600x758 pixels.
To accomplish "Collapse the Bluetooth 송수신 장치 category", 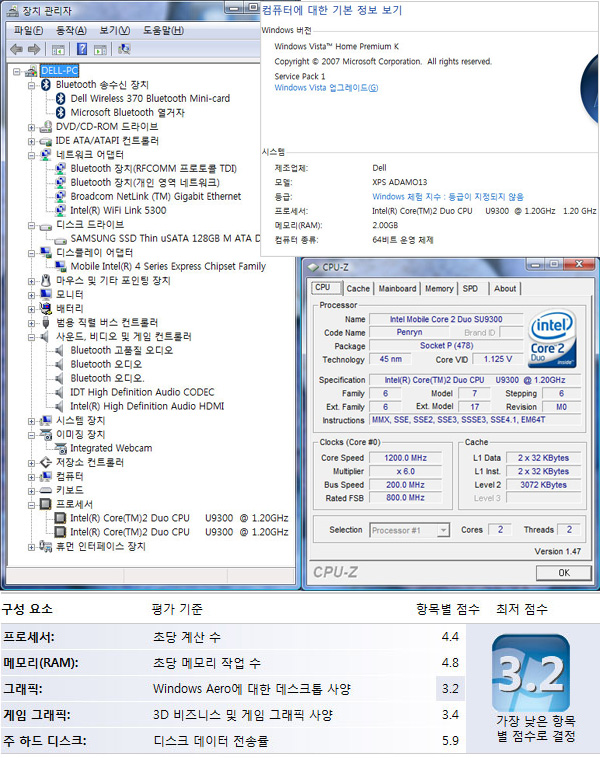I will (x=31, y=86).
